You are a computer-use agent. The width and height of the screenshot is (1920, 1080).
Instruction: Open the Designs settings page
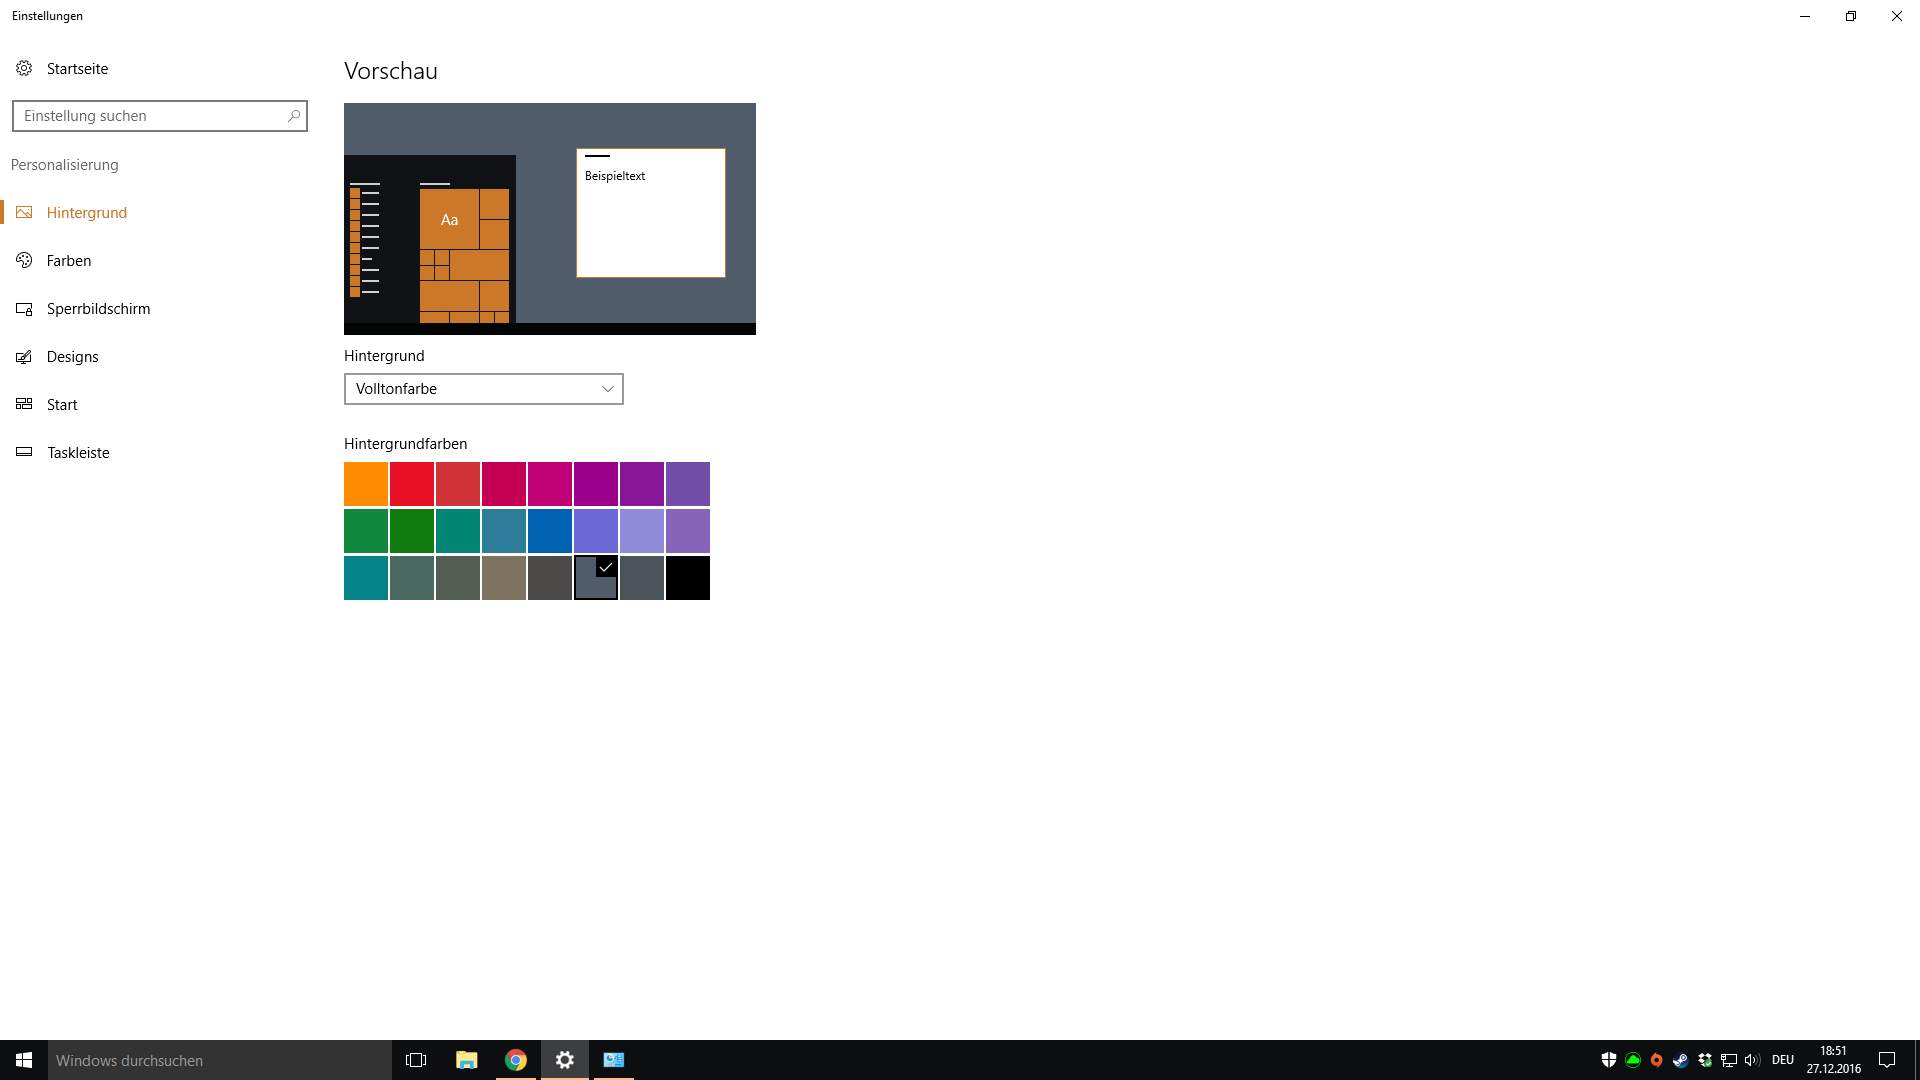point(72,356)
